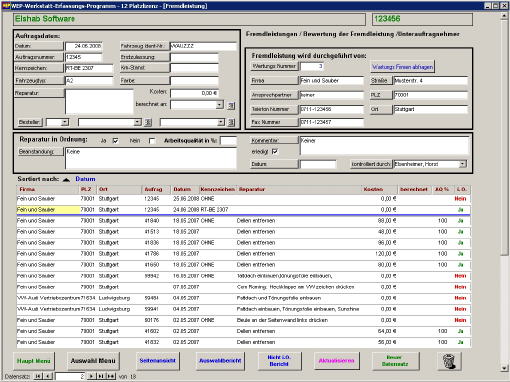
Task: Click the Datensatz record number box
Action: pyautogui.click(x=69, y=376)
